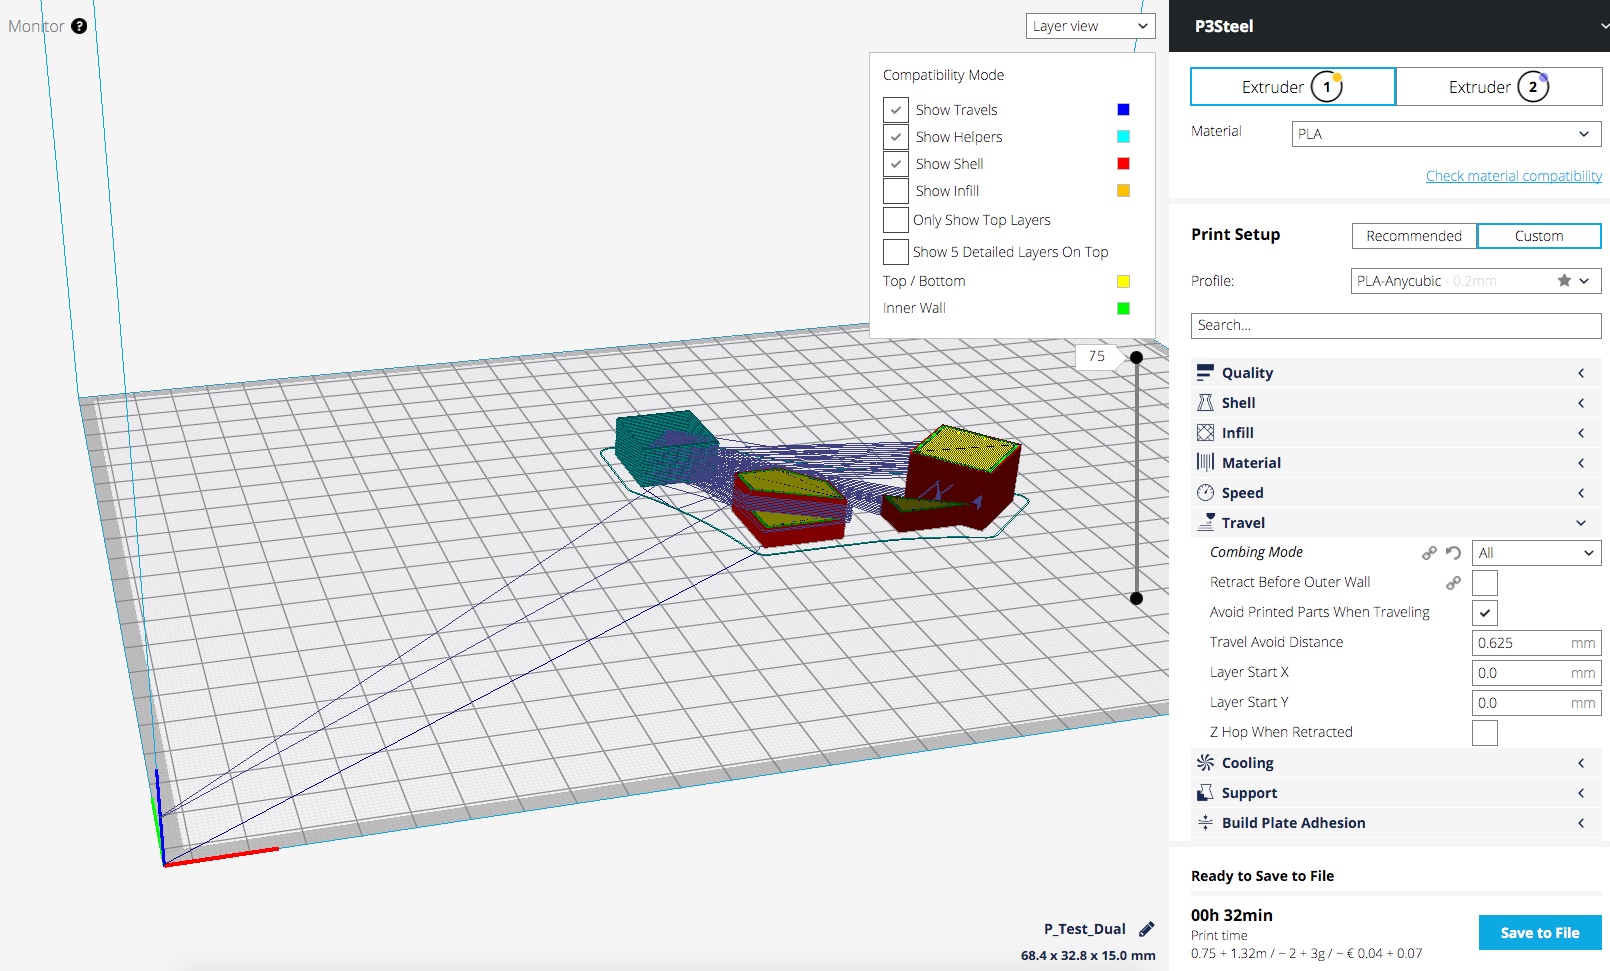Click the orange Show Infill color swatch
The height and width of the screenshot is (971, 1610).
(1123, 191)
